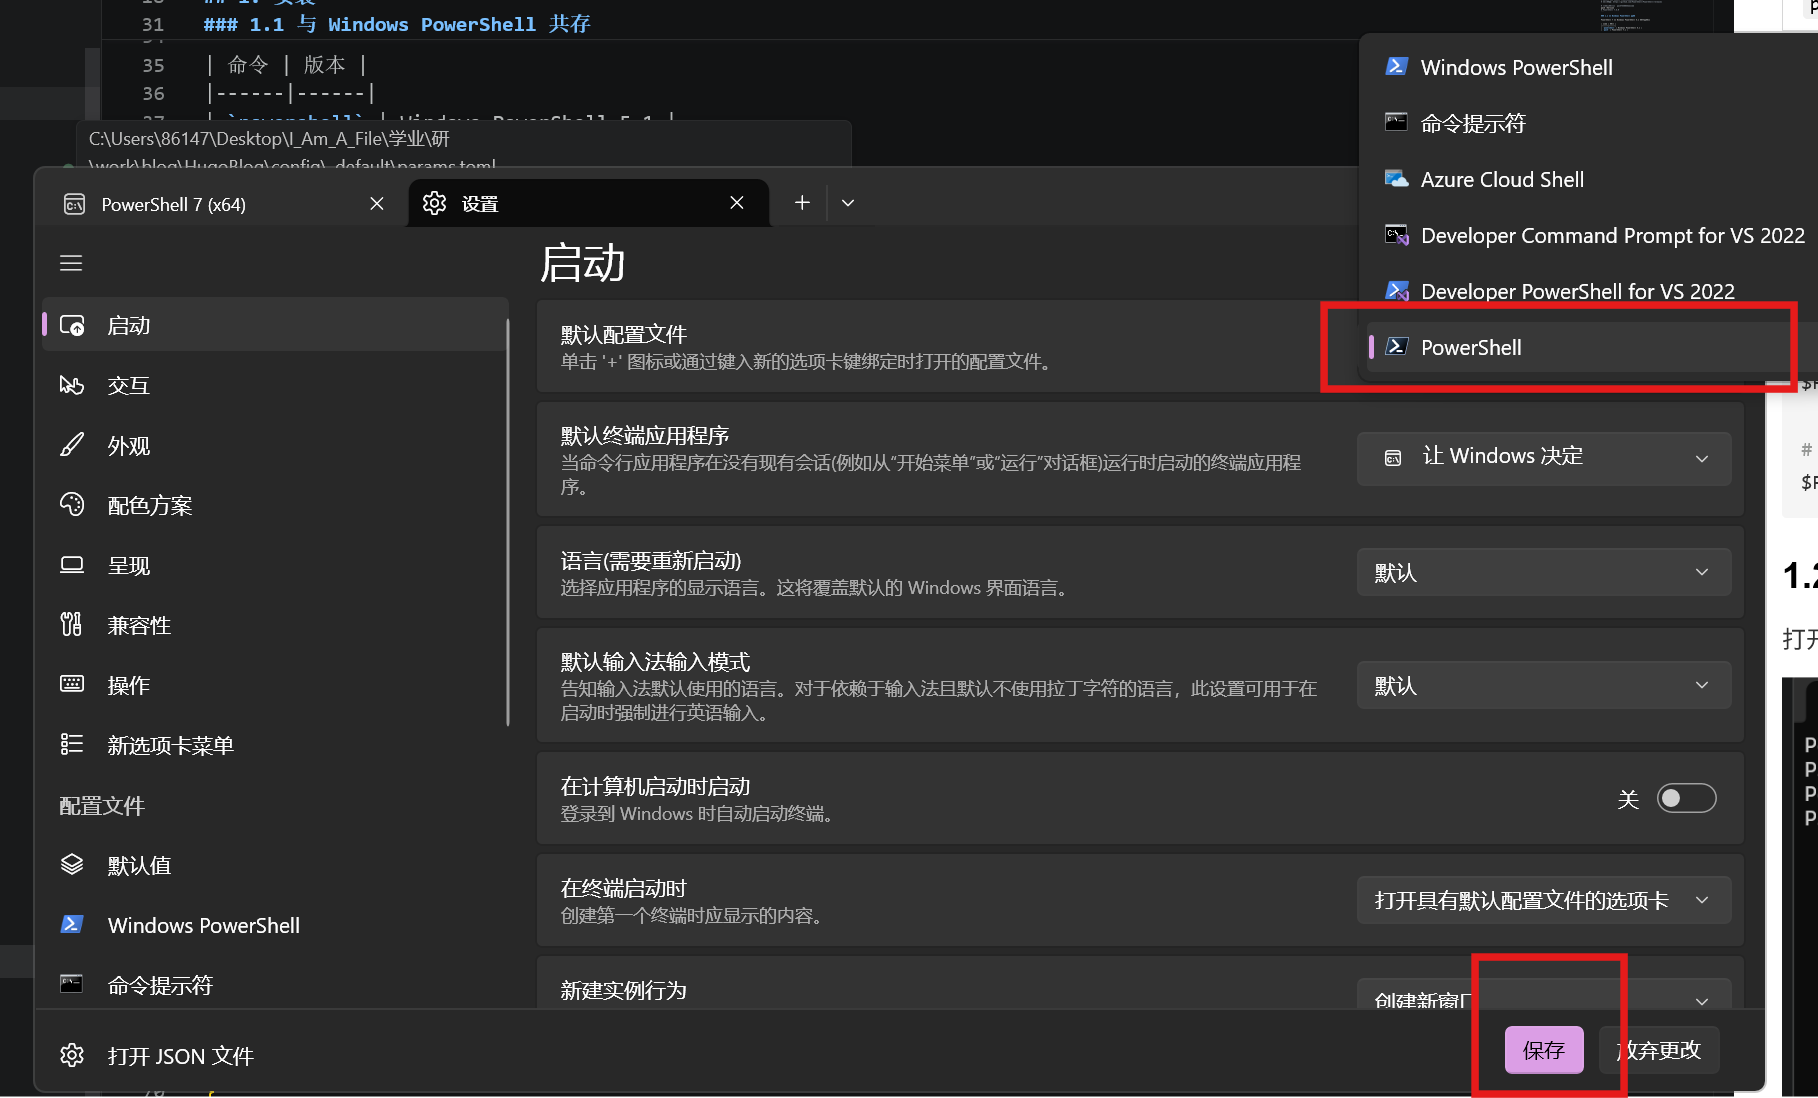The image size is (1818, 1098).
Task: Click the gear icon next to 打开 JSON 文件
Action: [72, 1055]
